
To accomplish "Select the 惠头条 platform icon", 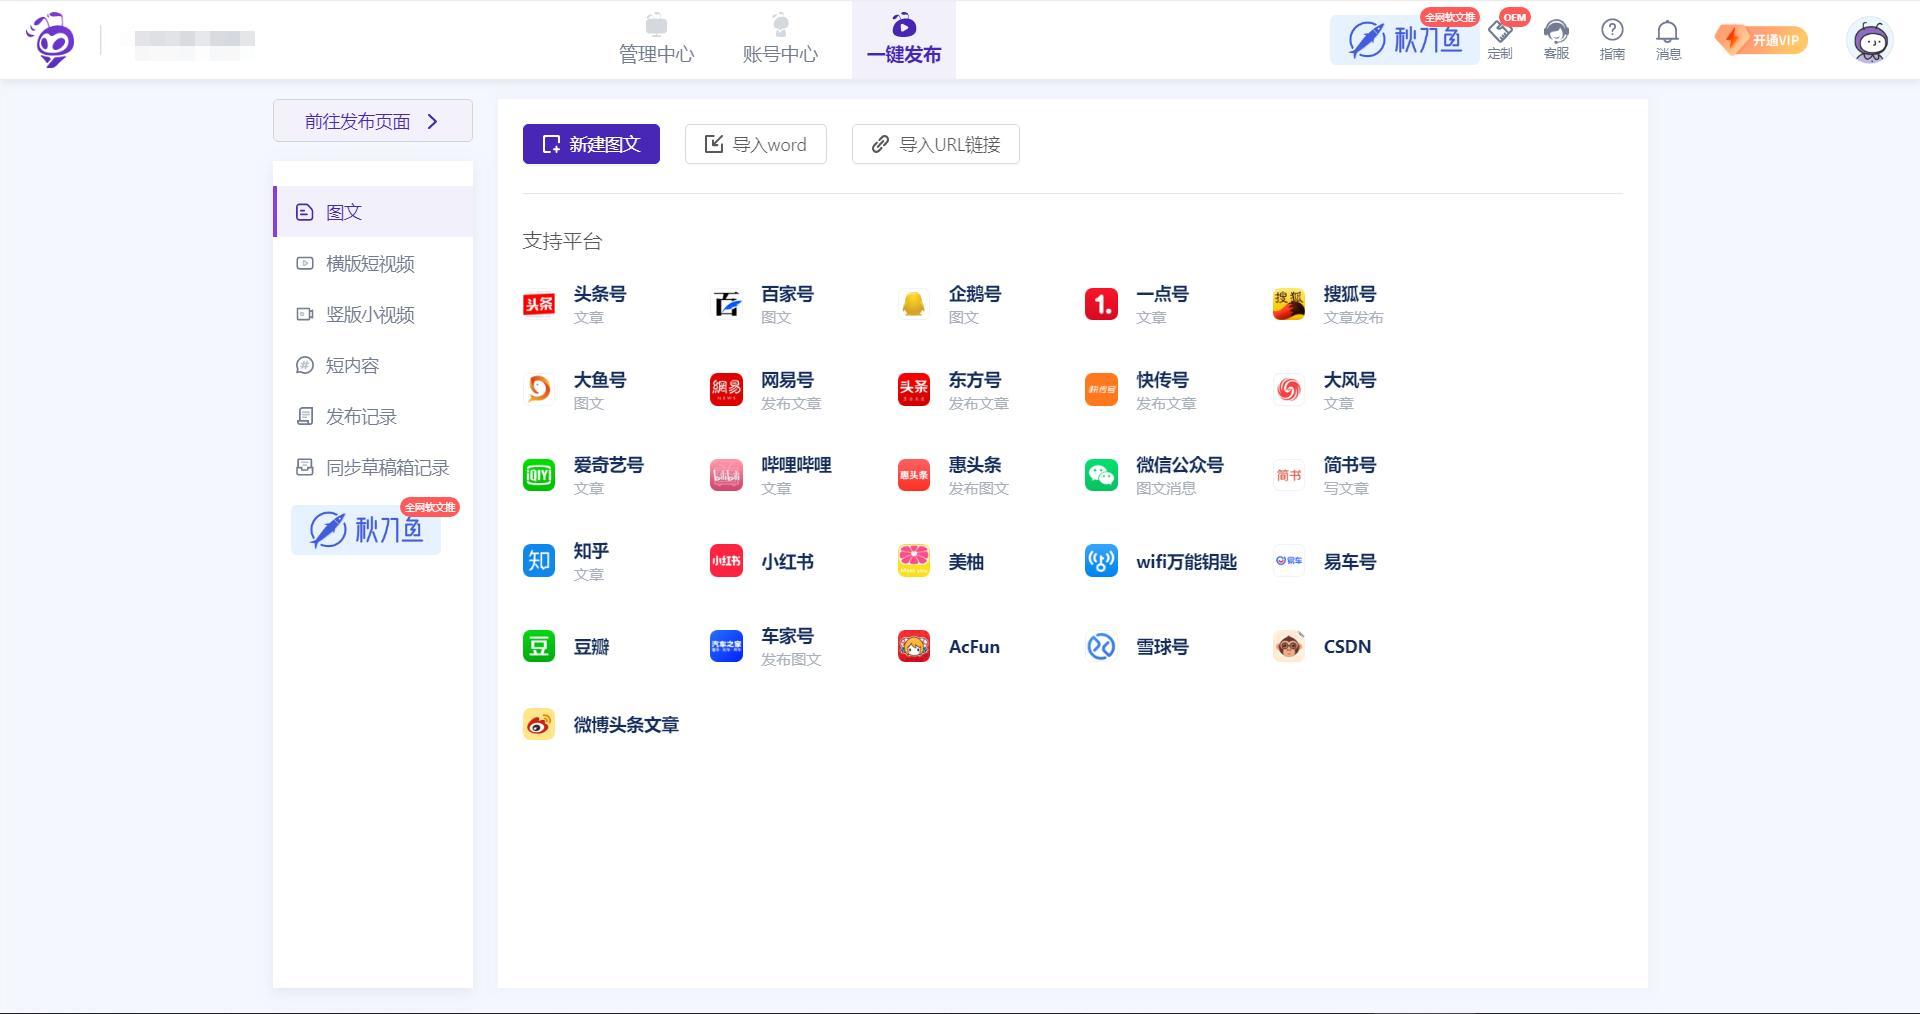I will (913, 475).
